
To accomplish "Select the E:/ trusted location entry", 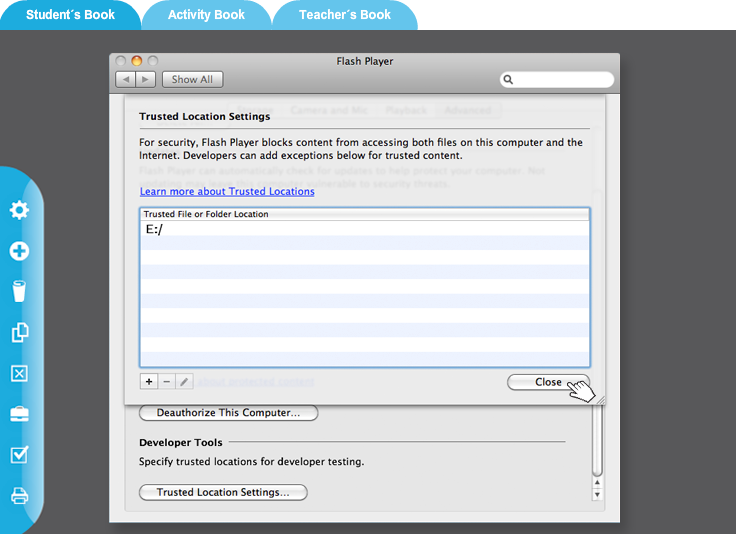I will (154, 229).
